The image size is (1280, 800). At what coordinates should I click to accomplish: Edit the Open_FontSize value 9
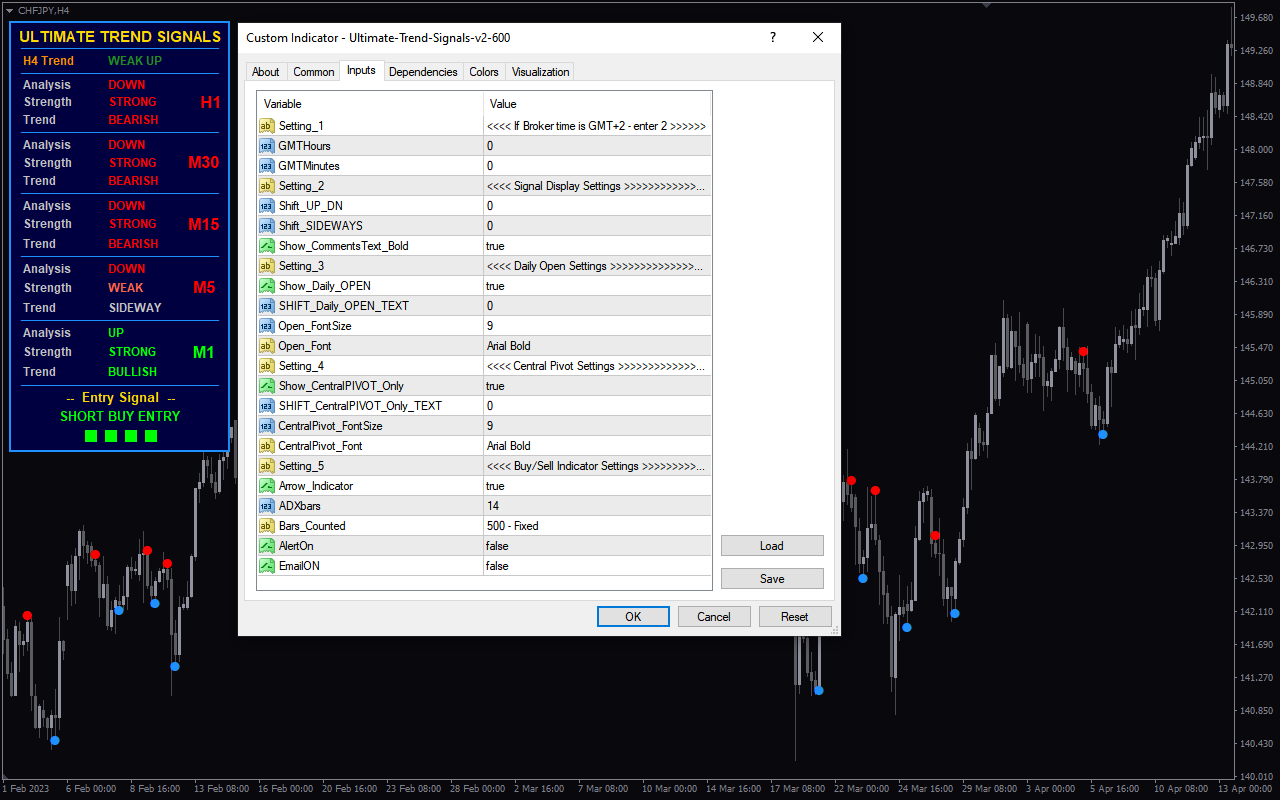pos(597,326)
